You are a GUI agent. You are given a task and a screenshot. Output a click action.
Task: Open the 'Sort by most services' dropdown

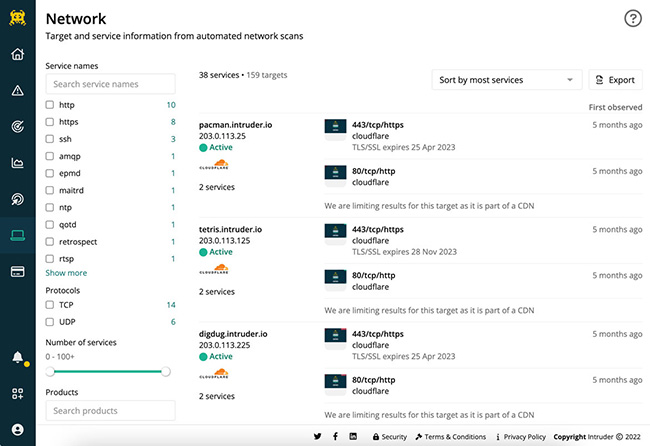point(507,80)
